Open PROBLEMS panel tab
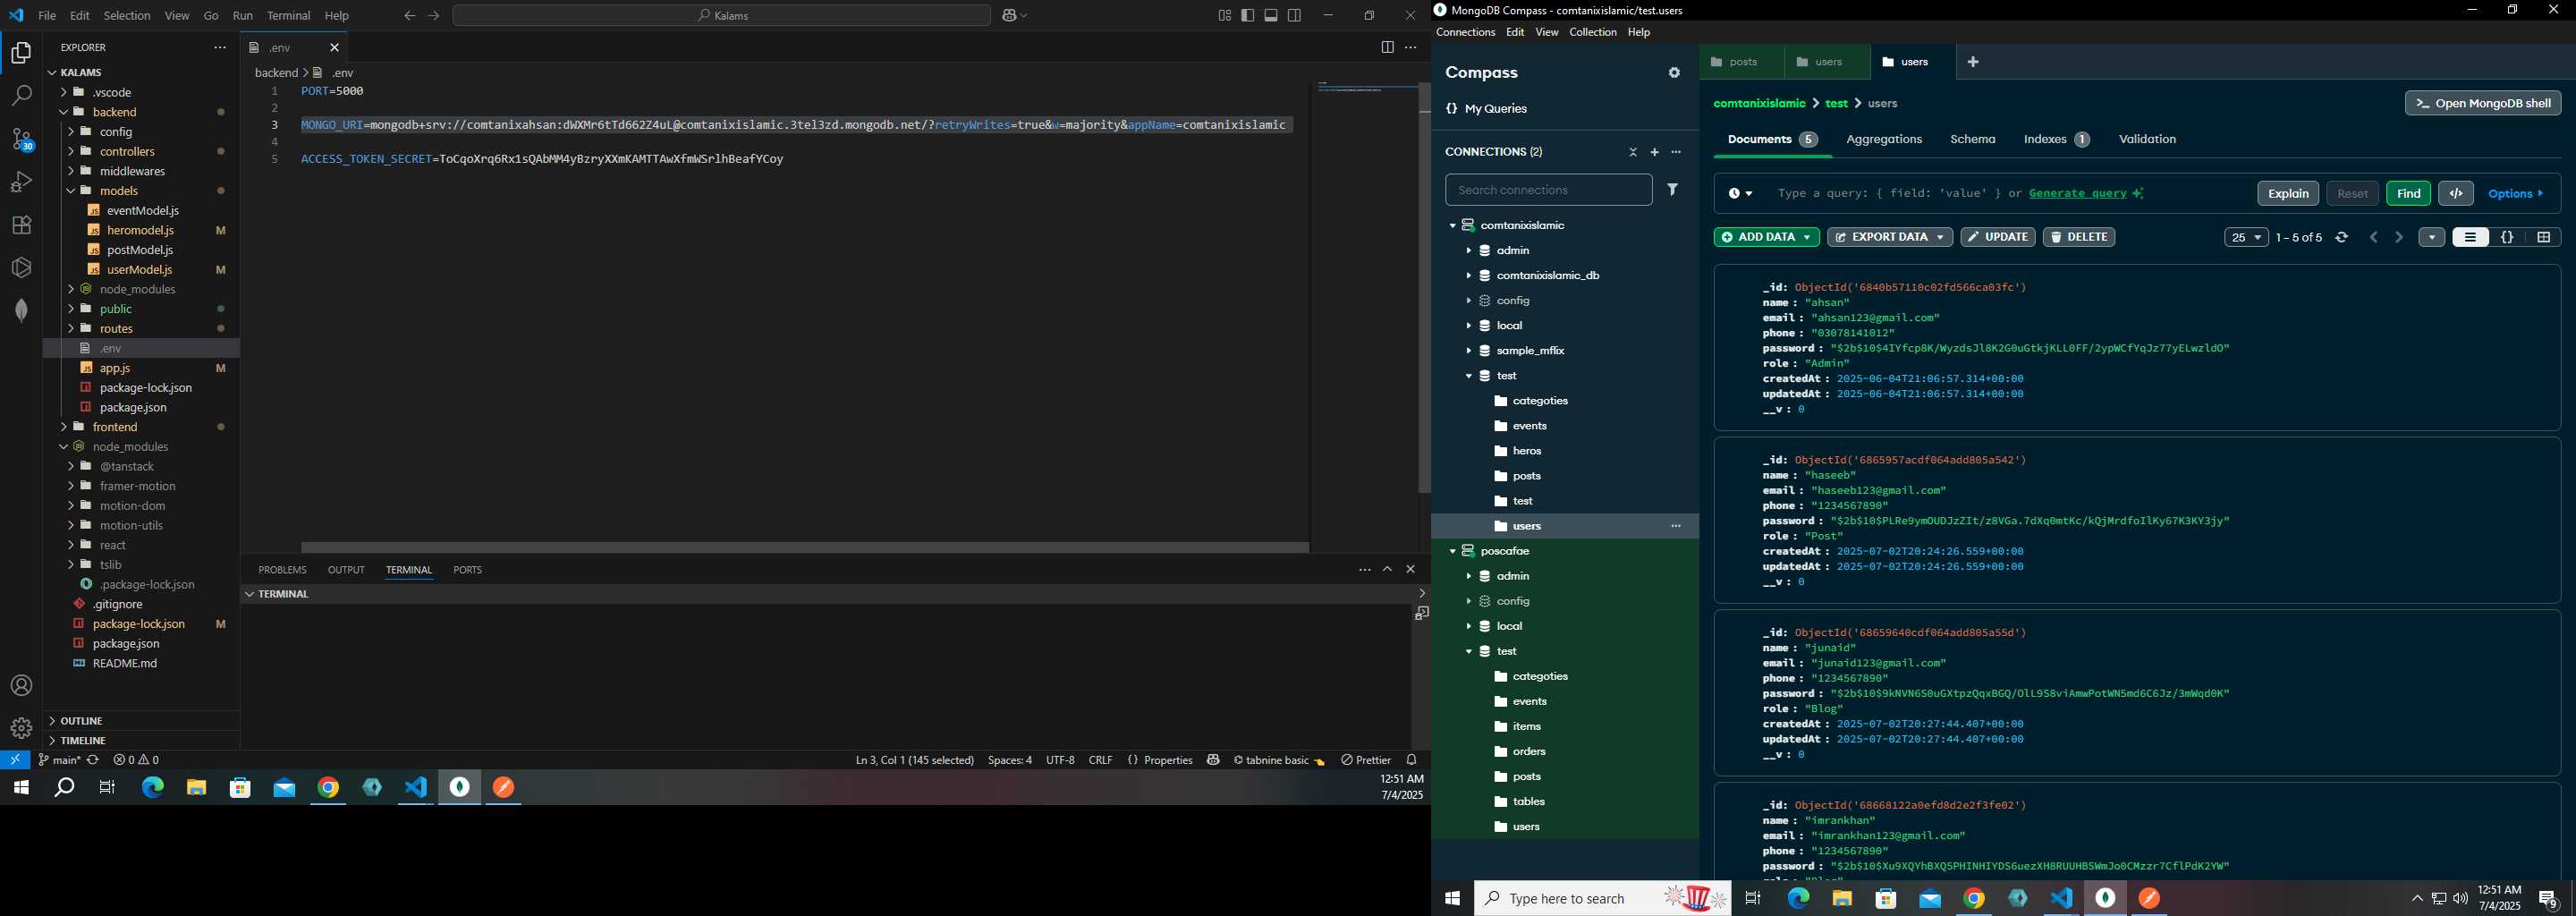 (x=282, y=570)
